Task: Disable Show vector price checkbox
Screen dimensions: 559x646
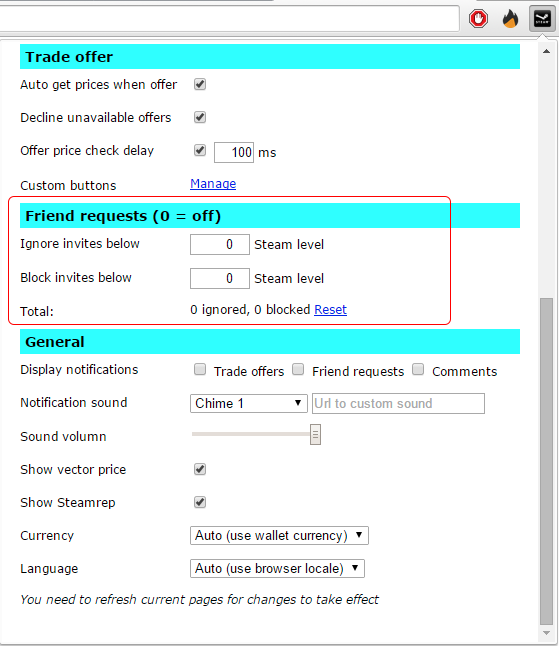Action: click(200, 469)
